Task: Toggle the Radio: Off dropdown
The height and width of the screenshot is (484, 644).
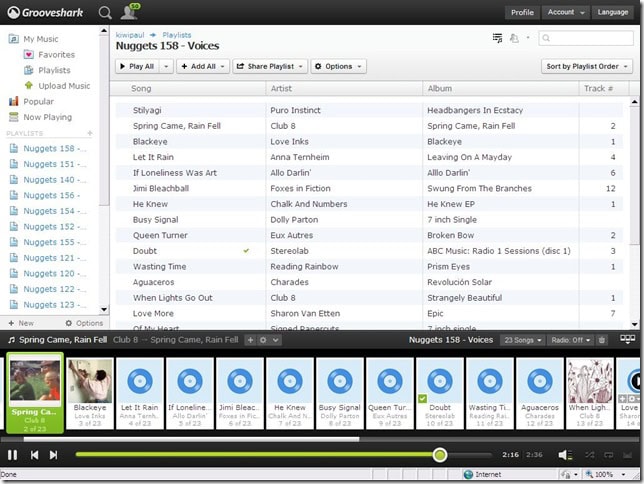Action: (x=570, y=340)
